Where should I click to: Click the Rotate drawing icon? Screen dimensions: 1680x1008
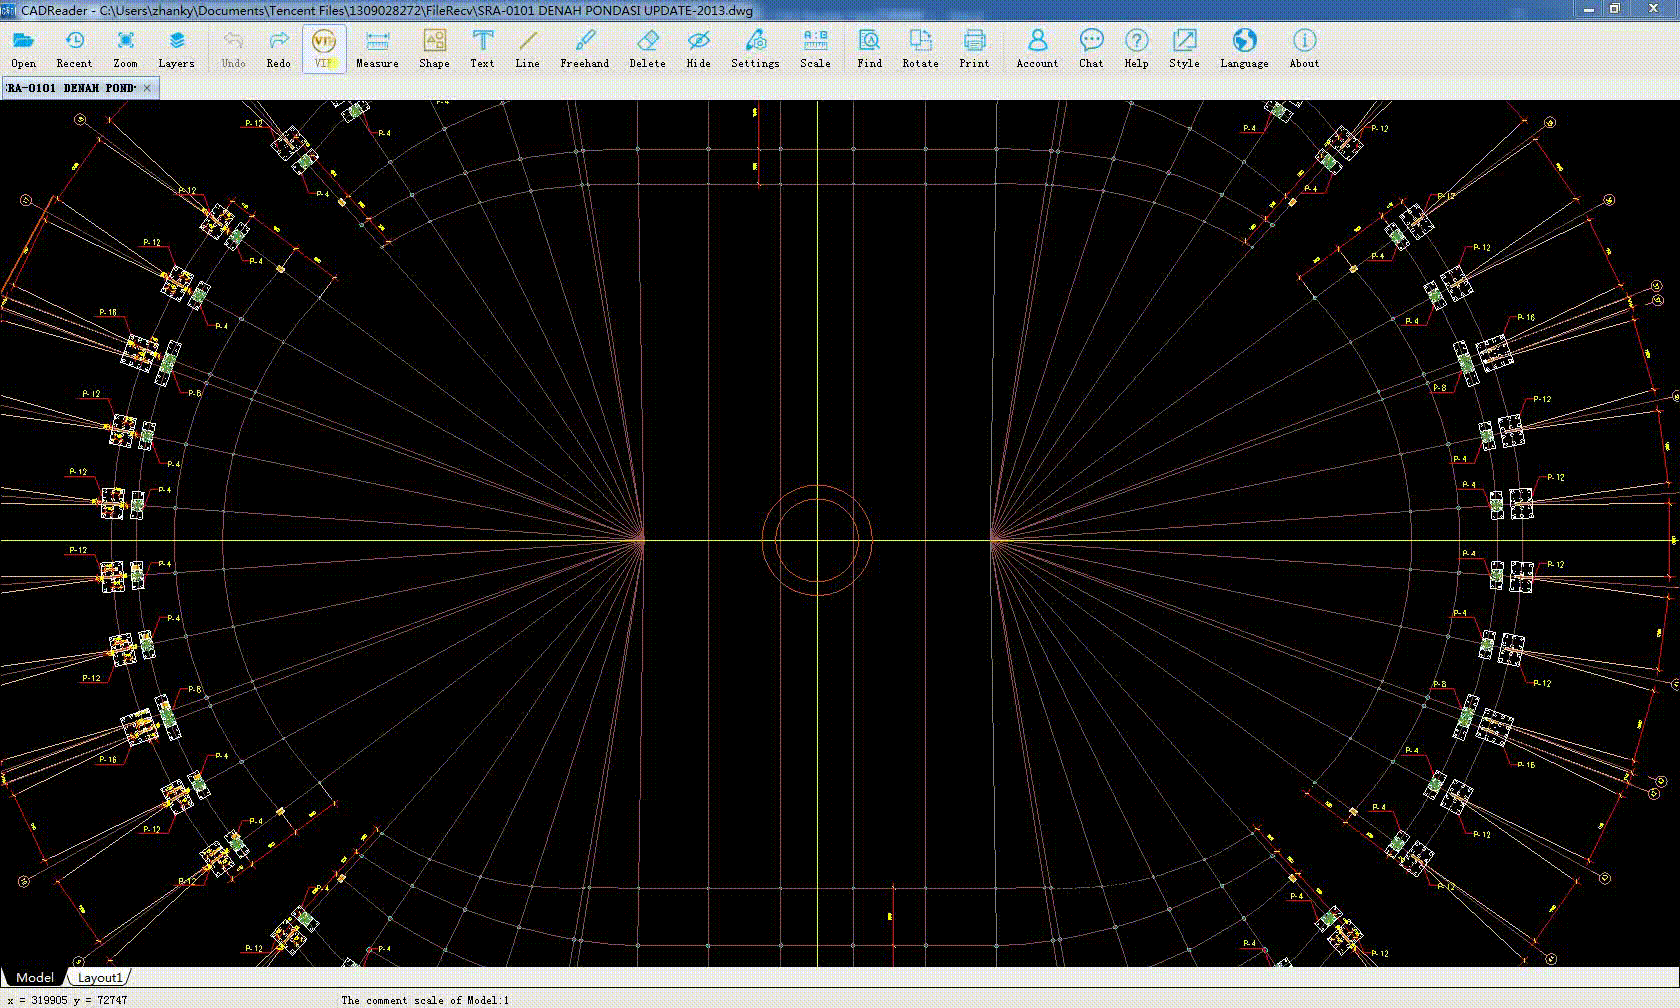[919, 47]
